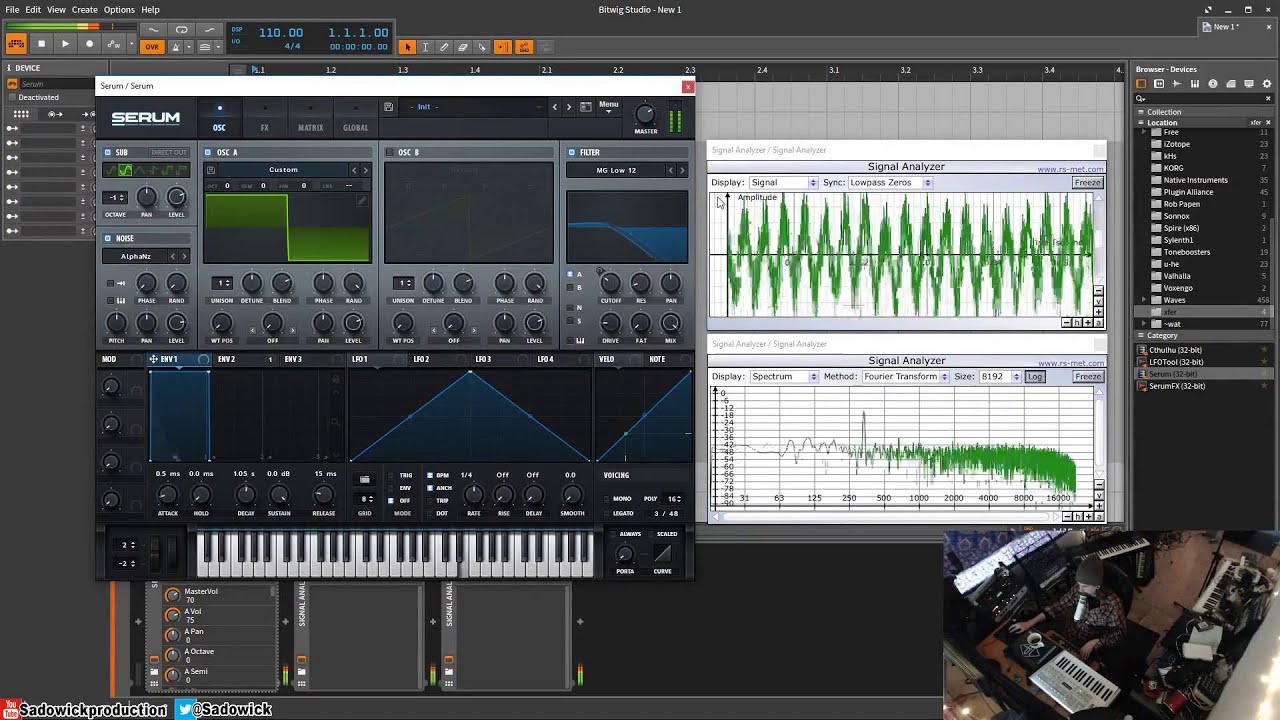Adjust the envelope ATTACK knob
This screenshot has height=720, width=1280.
click(x=168, y=495)
